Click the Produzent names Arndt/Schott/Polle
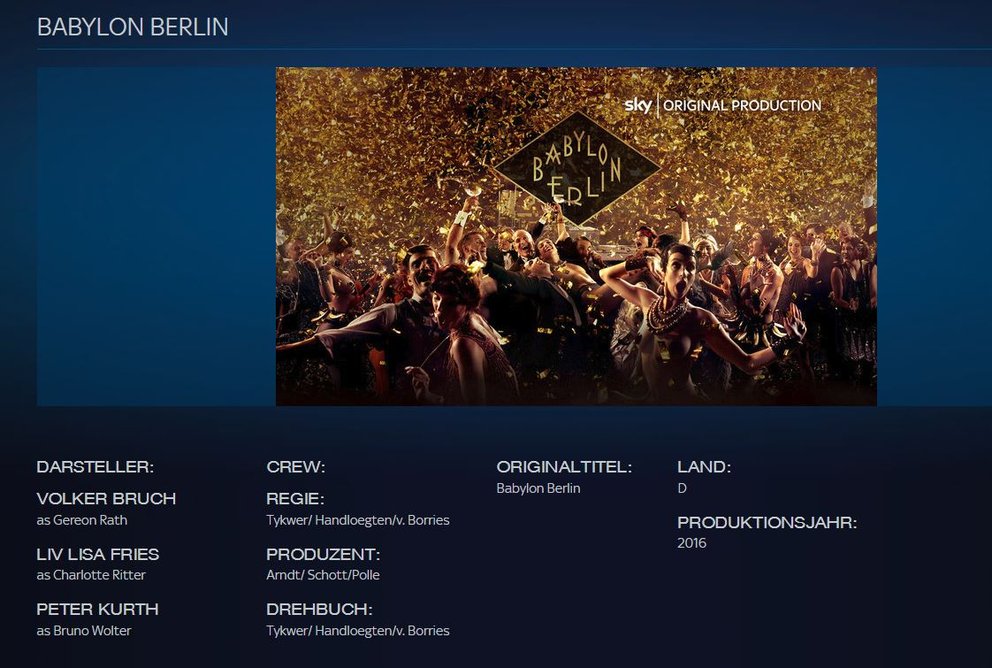This screenshot has width=992, height=668. tap(323, 575)
